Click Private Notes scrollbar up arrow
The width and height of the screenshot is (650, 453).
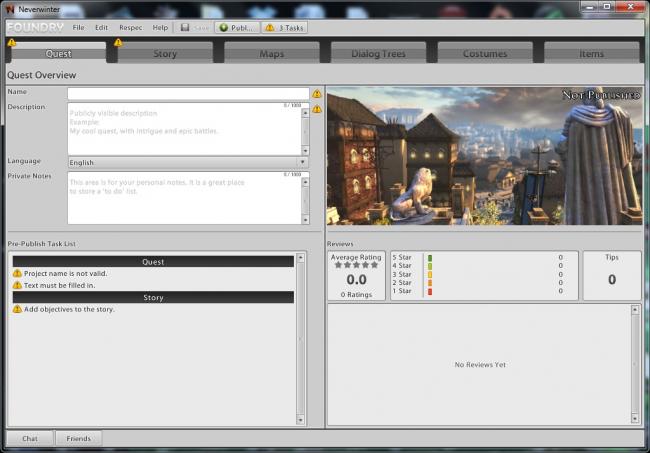[x=306, y=182]
